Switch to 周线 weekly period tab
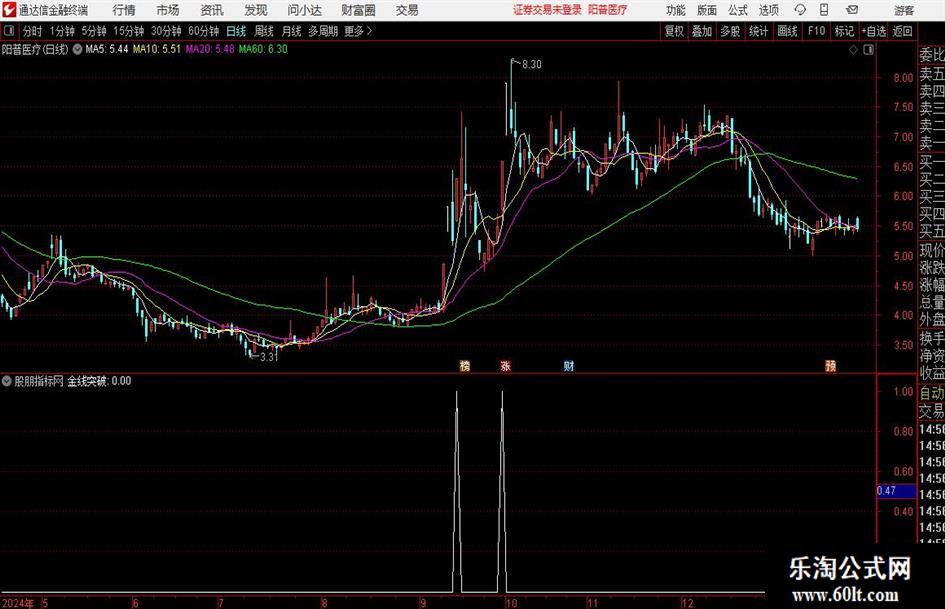The height and width of the screenshot is (609, 945). pyautogui.click(x=263, y=31)
